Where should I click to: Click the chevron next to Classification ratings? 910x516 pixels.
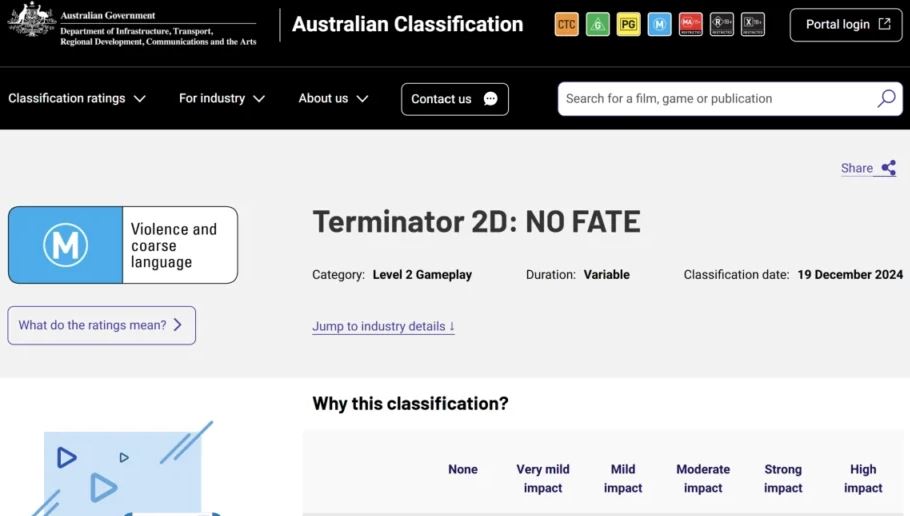(x=140, y=99)
